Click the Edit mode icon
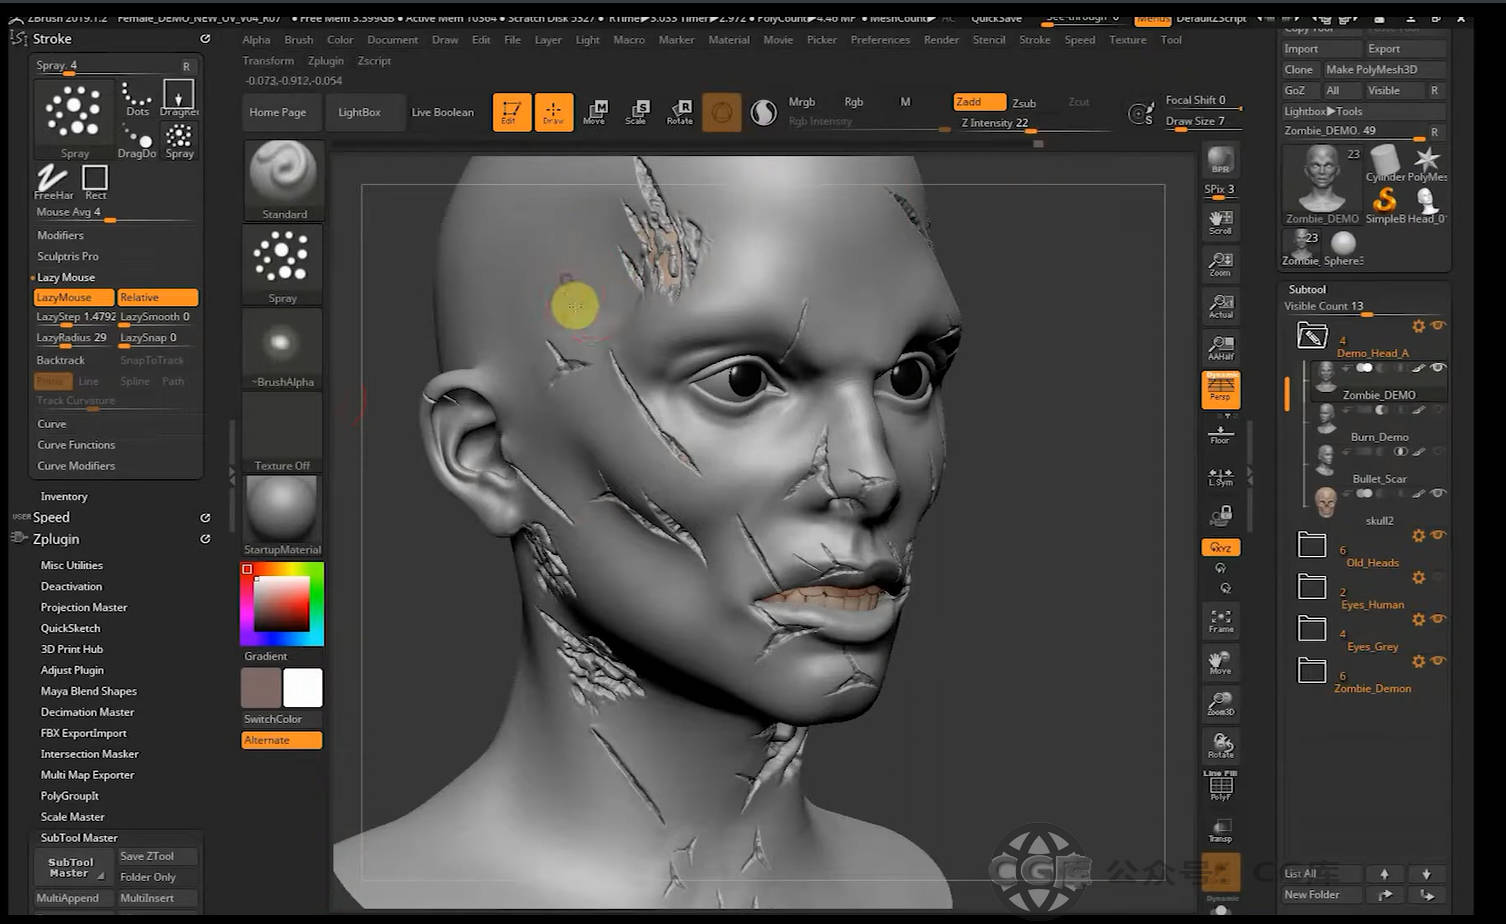The image size is (1506, 924). click(x=511, y=111)
